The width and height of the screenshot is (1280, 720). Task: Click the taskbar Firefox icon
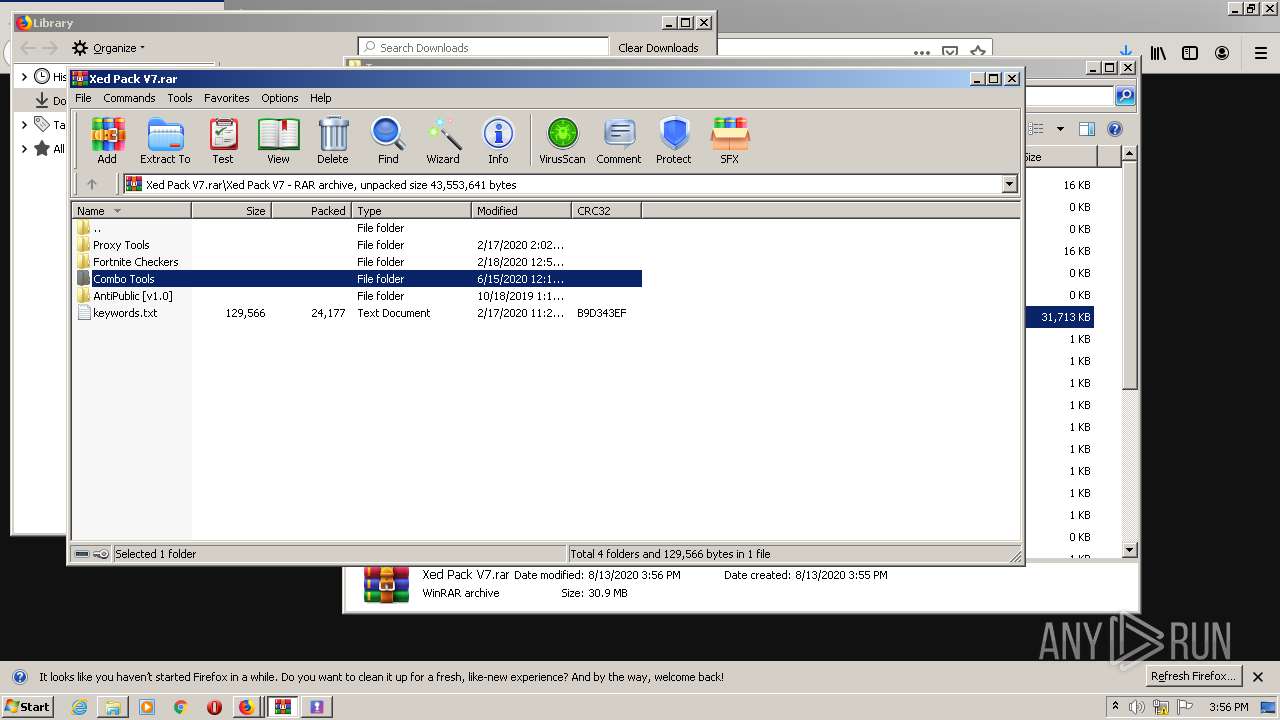tap(246, 707)
